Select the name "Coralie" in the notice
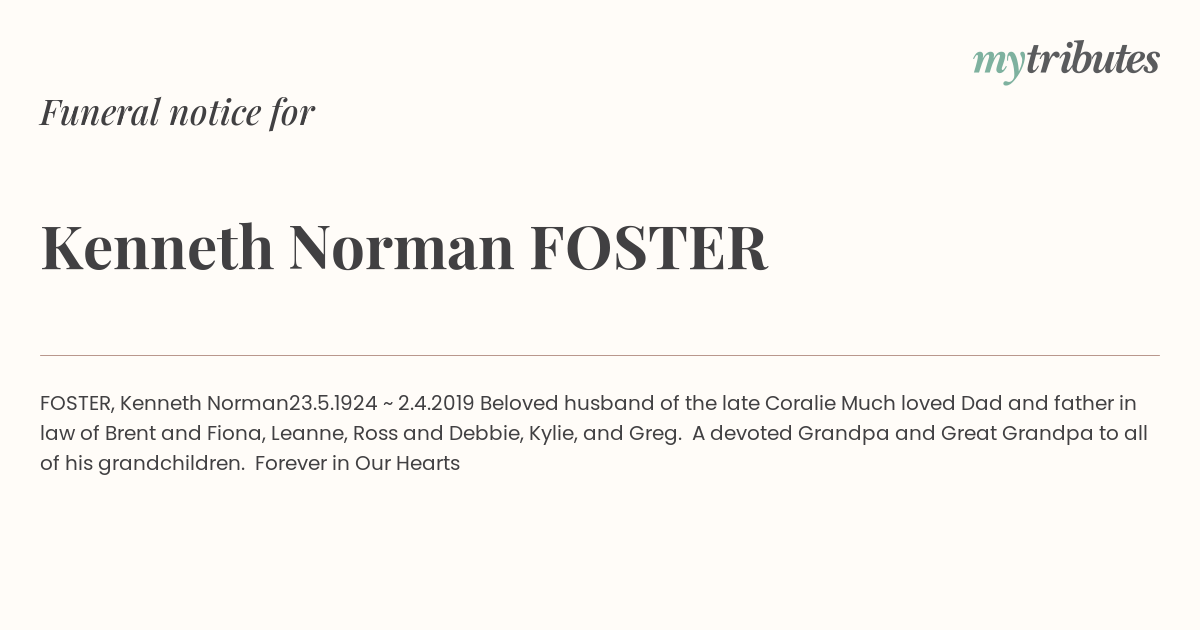The width and height of the screenshot is (1200, 630). (800, 403)
